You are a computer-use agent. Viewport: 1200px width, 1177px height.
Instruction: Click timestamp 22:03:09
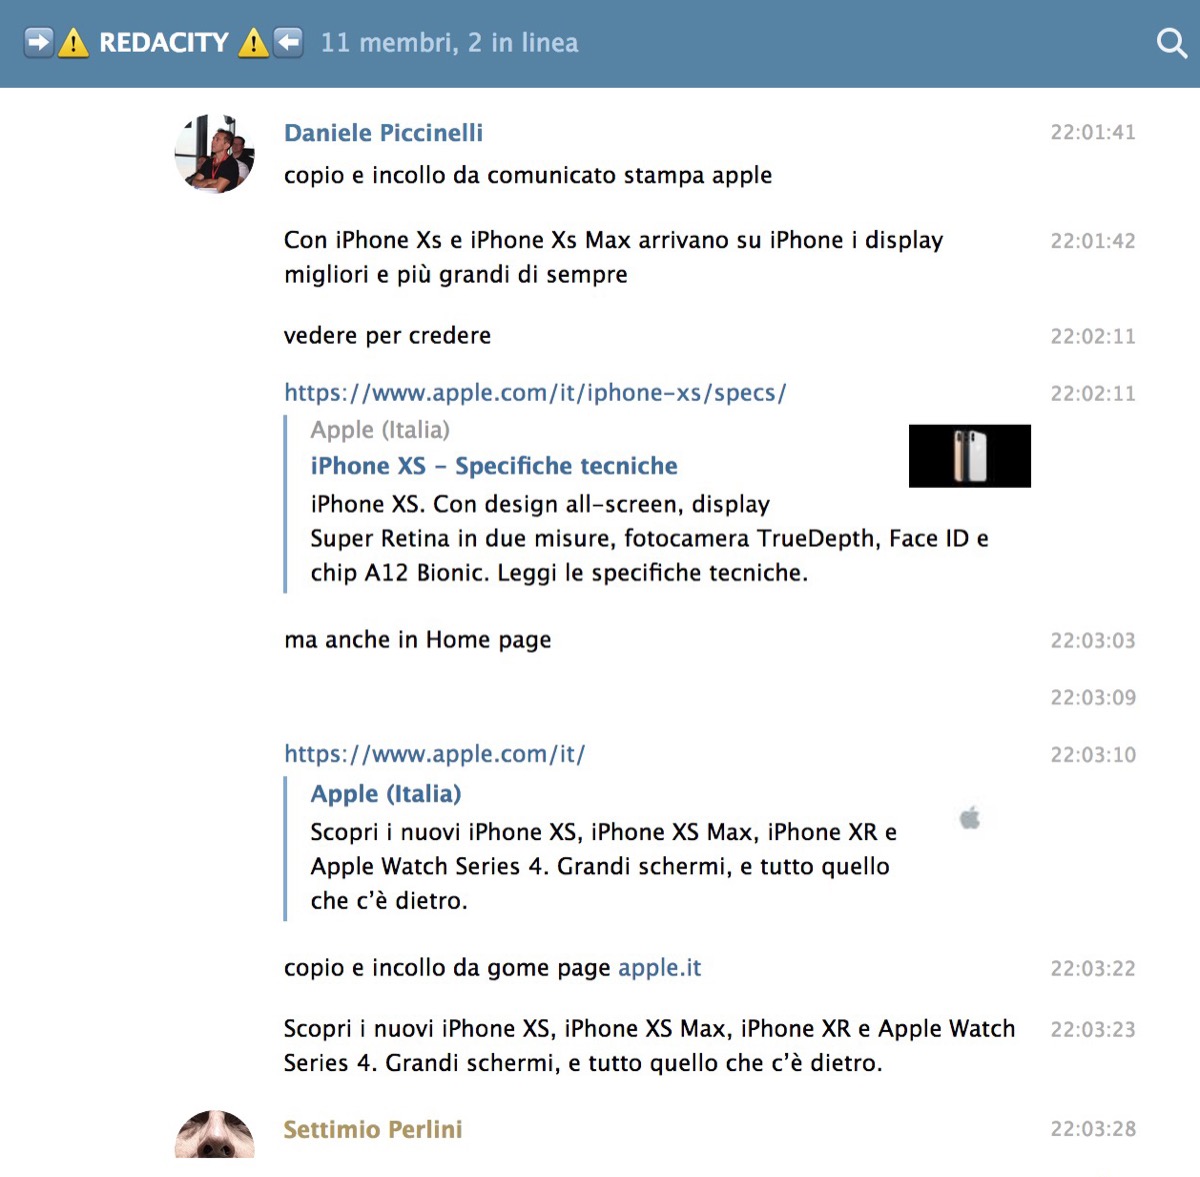click(1092, 697)
